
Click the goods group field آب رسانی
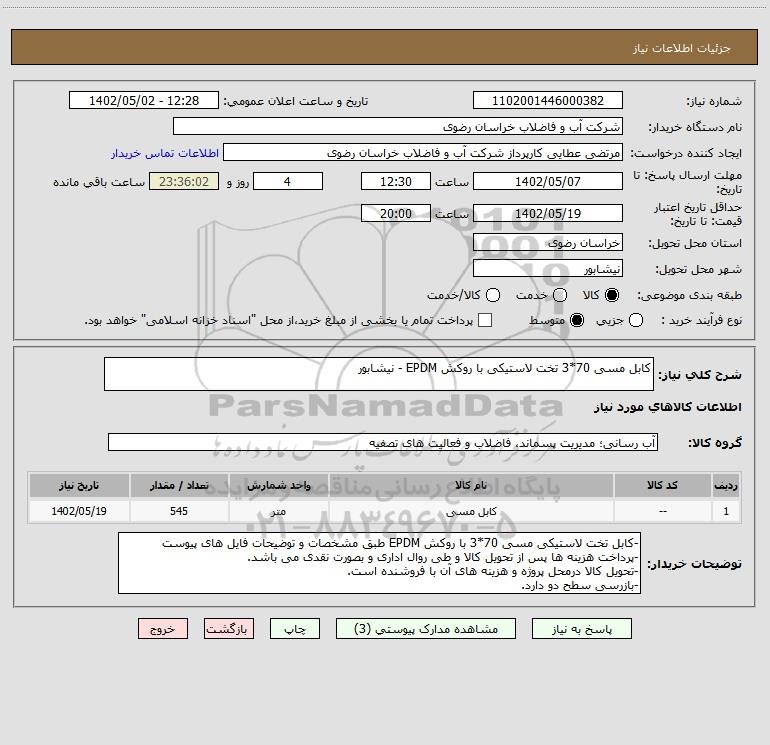click(x=383, y=442)
